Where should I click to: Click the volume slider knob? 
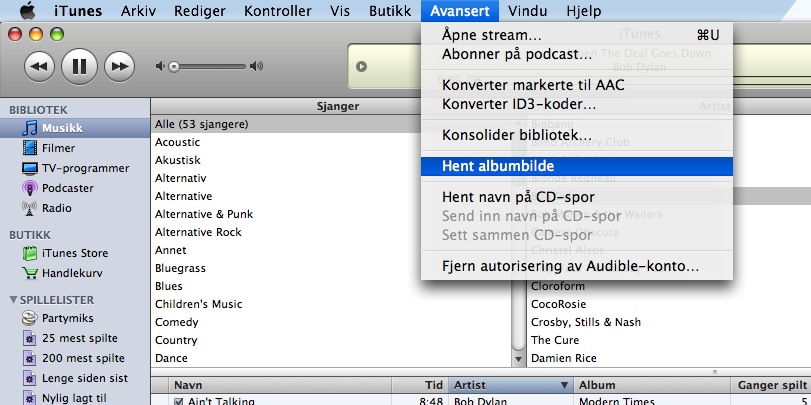[174, 66]
